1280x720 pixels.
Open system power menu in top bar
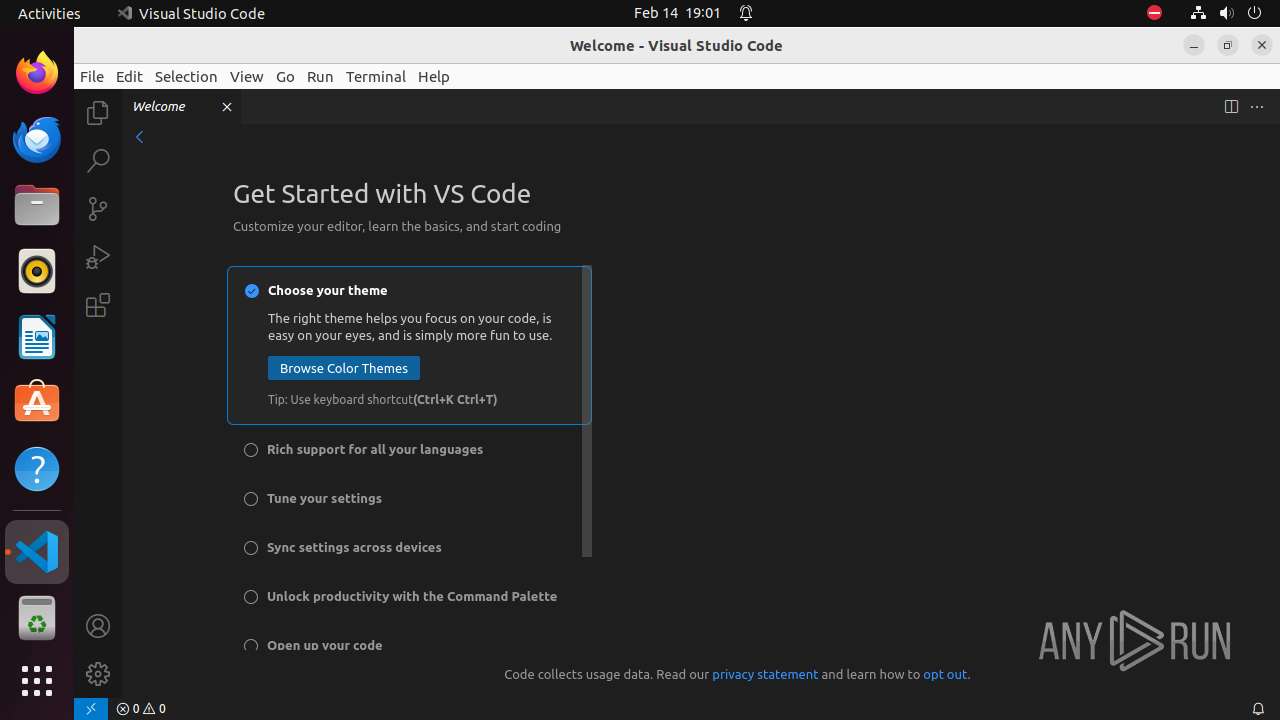(1254, 13)
